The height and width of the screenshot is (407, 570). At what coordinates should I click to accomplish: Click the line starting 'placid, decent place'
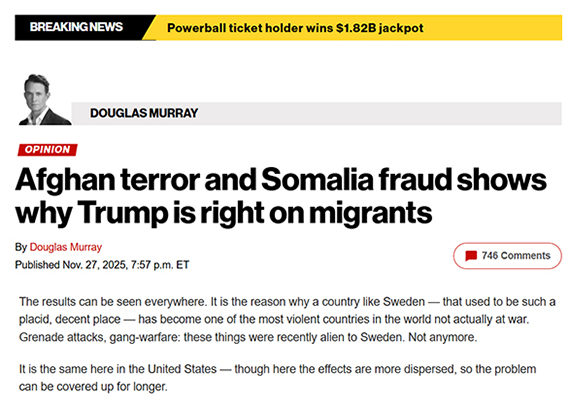(x=274, y=319)
